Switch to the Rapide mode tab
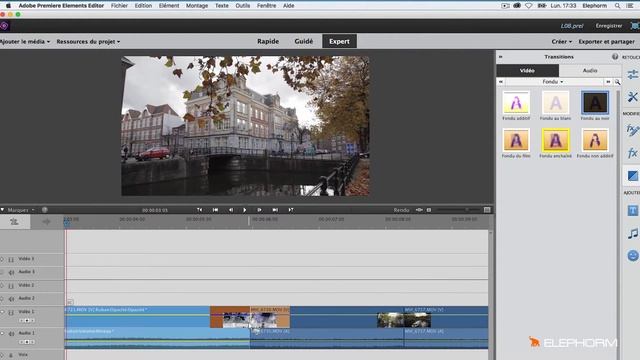 point(268,41)
